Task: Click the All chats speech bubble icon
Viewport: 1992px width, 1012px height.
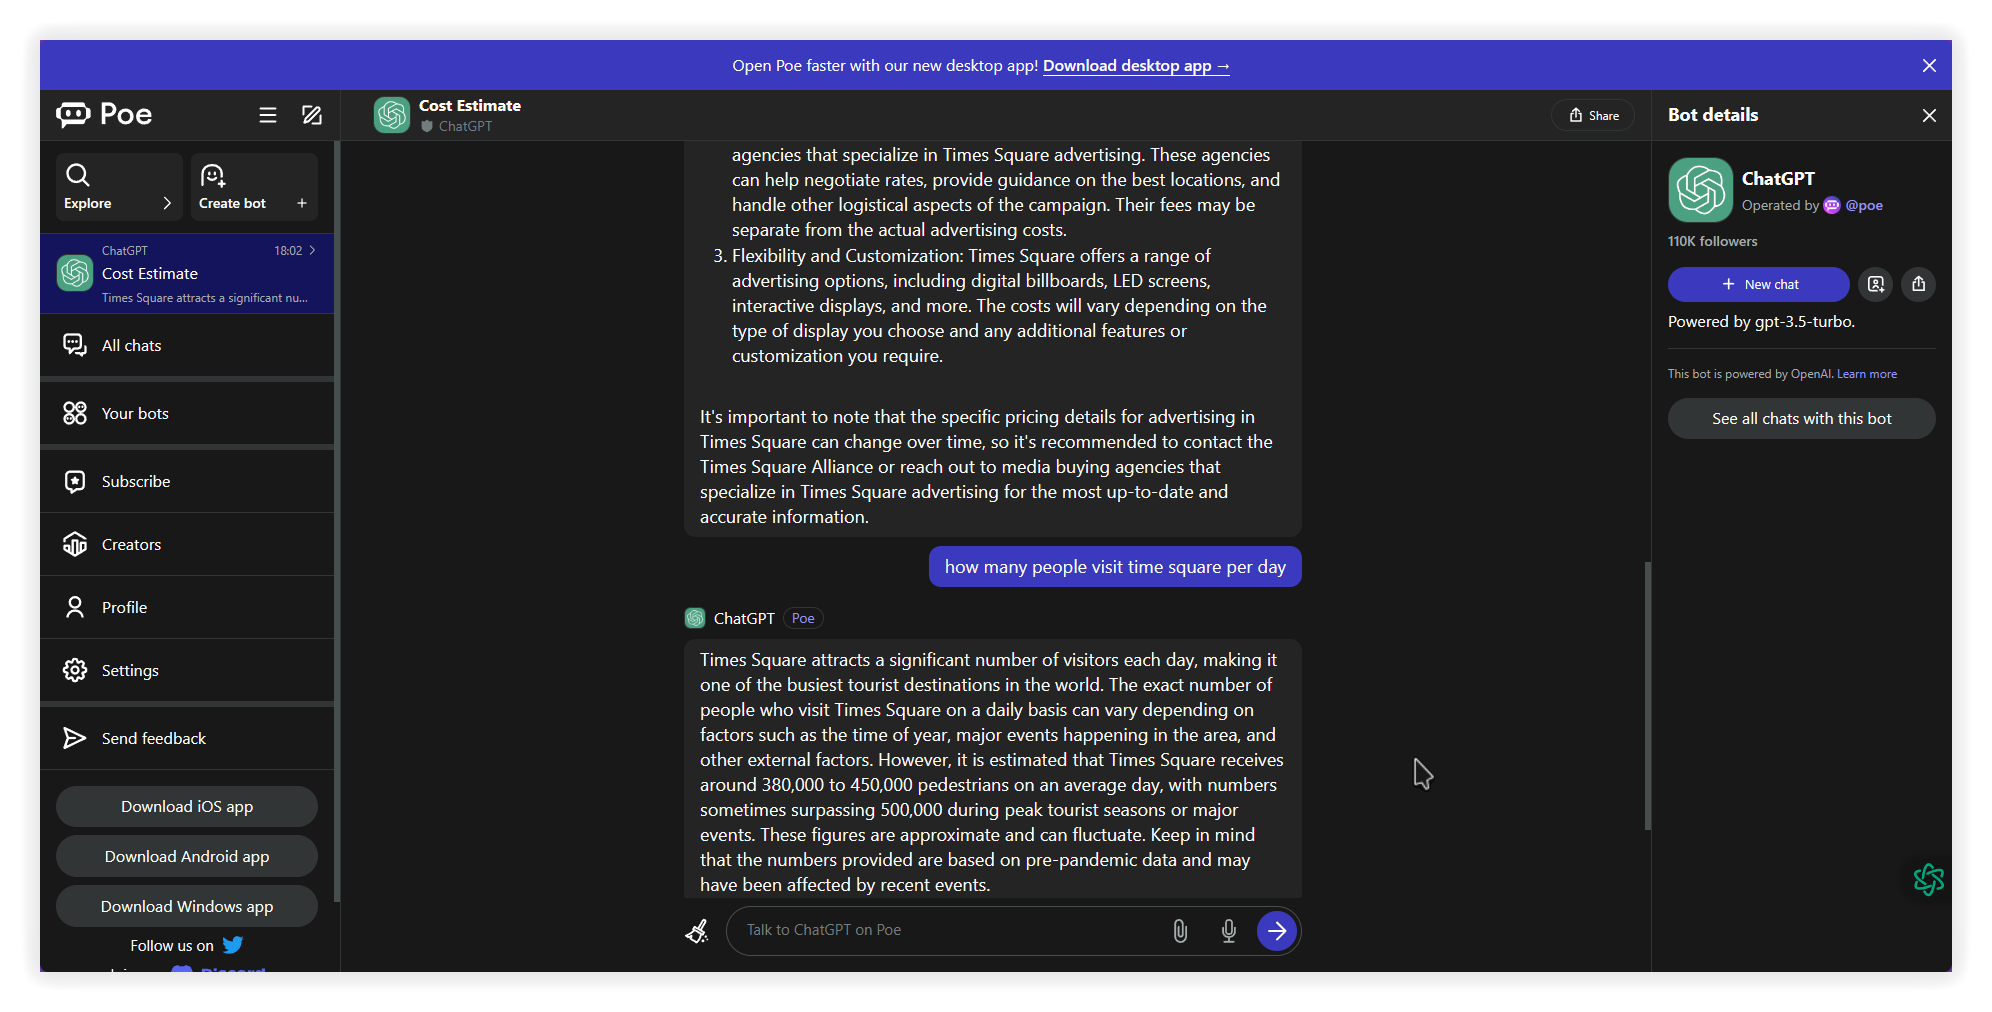Action: [75, 345]
